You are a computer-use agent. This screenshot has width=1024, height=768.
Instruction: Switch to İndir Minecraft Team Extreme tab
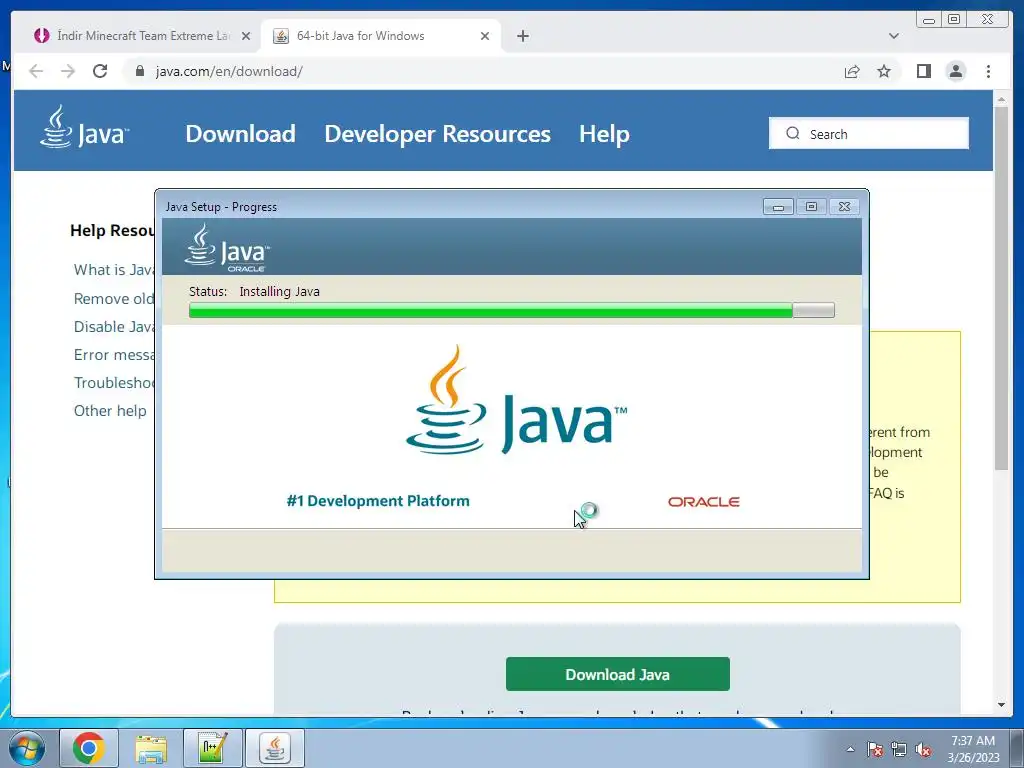pos(142,36)
